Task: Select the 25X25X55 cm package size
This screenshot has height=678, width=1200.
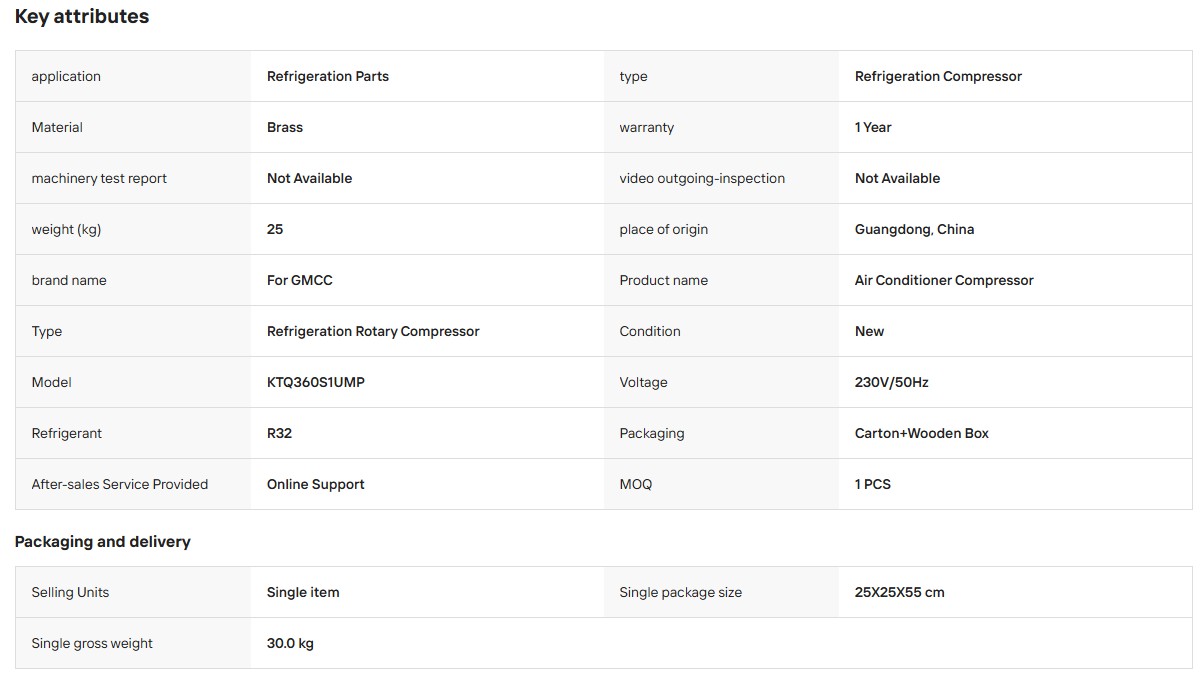Action: click(x=900, y=592)
